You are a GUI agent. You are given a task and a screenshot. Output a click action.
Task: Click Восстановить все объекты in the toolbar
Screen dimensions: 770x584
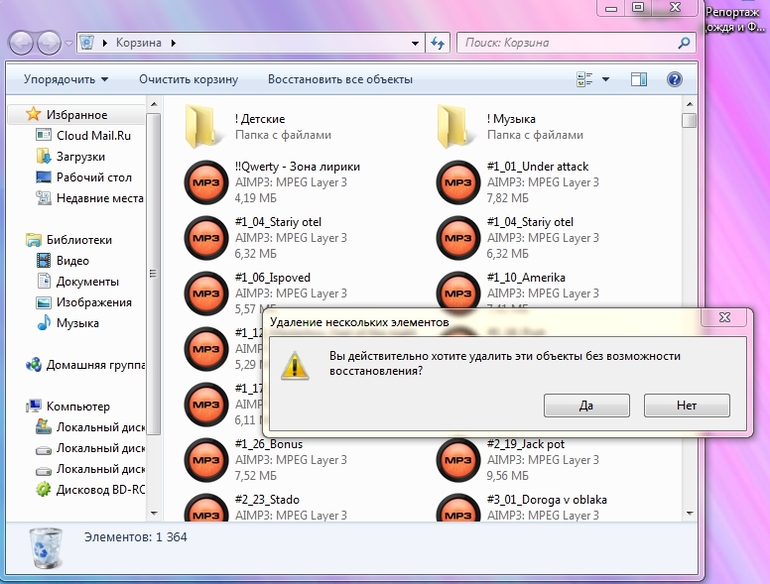pos(340,79)
